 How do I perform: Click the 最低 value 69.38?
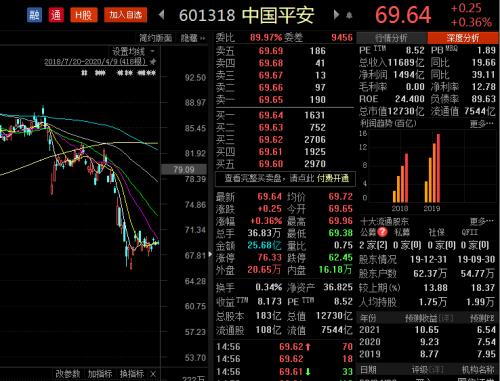(x=340, y=233)
